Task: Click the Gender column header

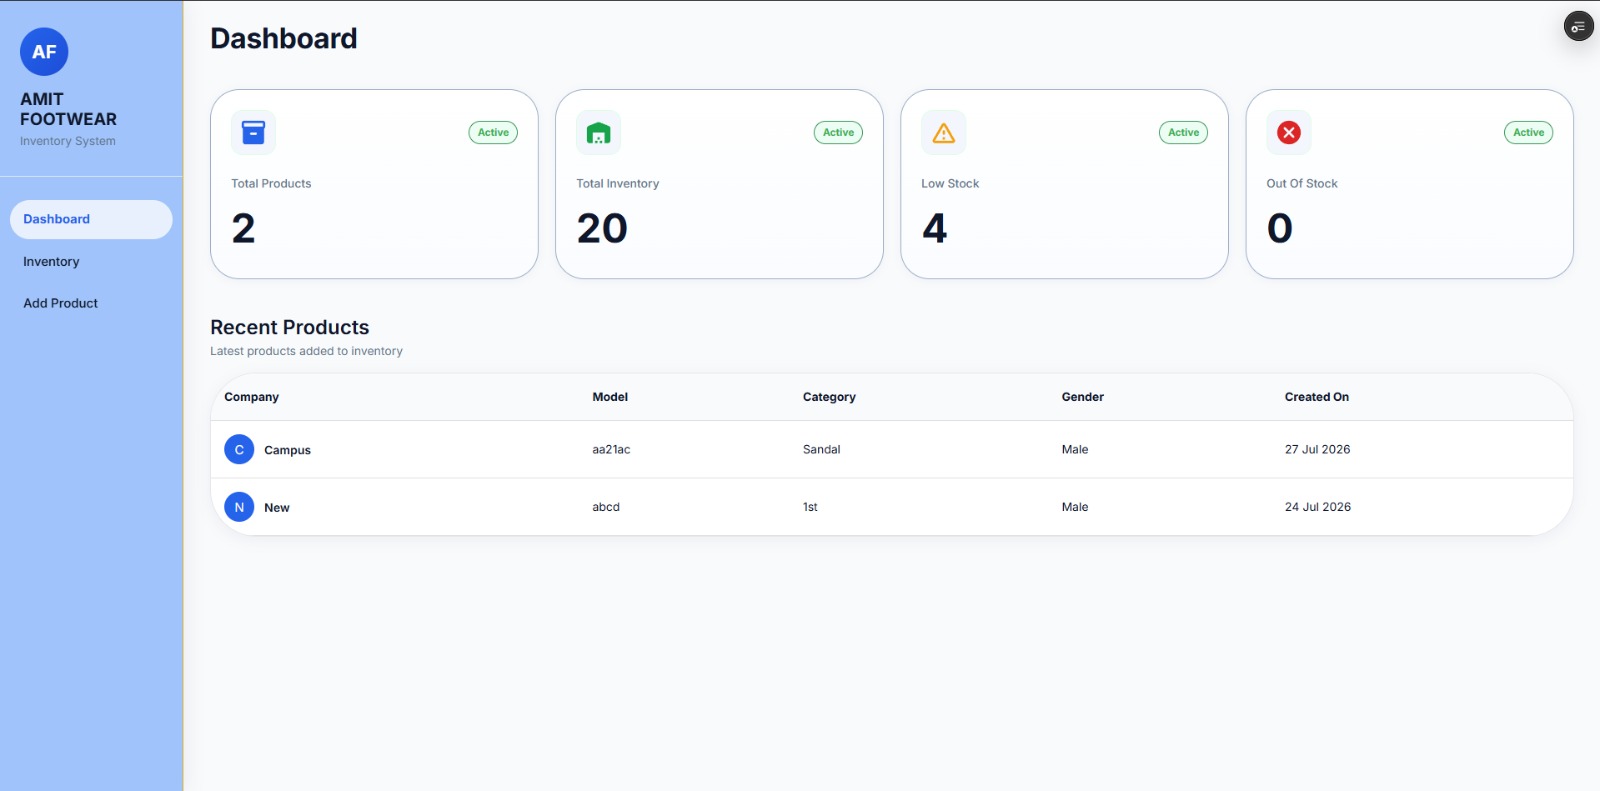Action: (x=1083, y=397)
